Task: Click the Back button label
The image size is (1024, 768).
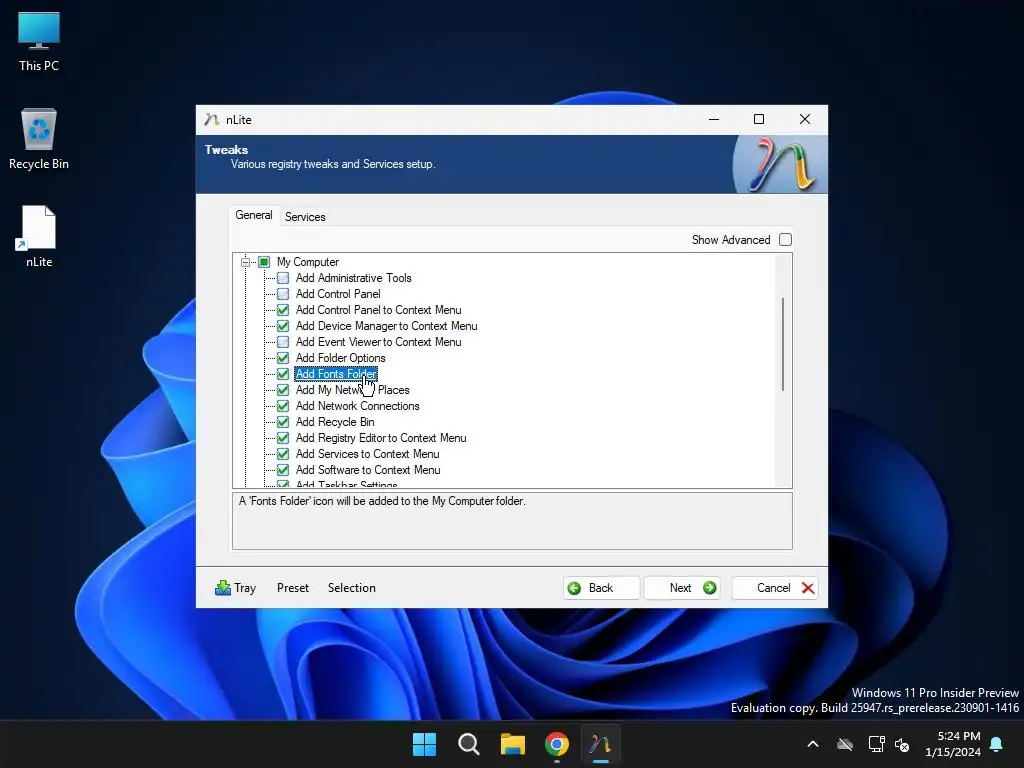Action: [x=601, y=588]
